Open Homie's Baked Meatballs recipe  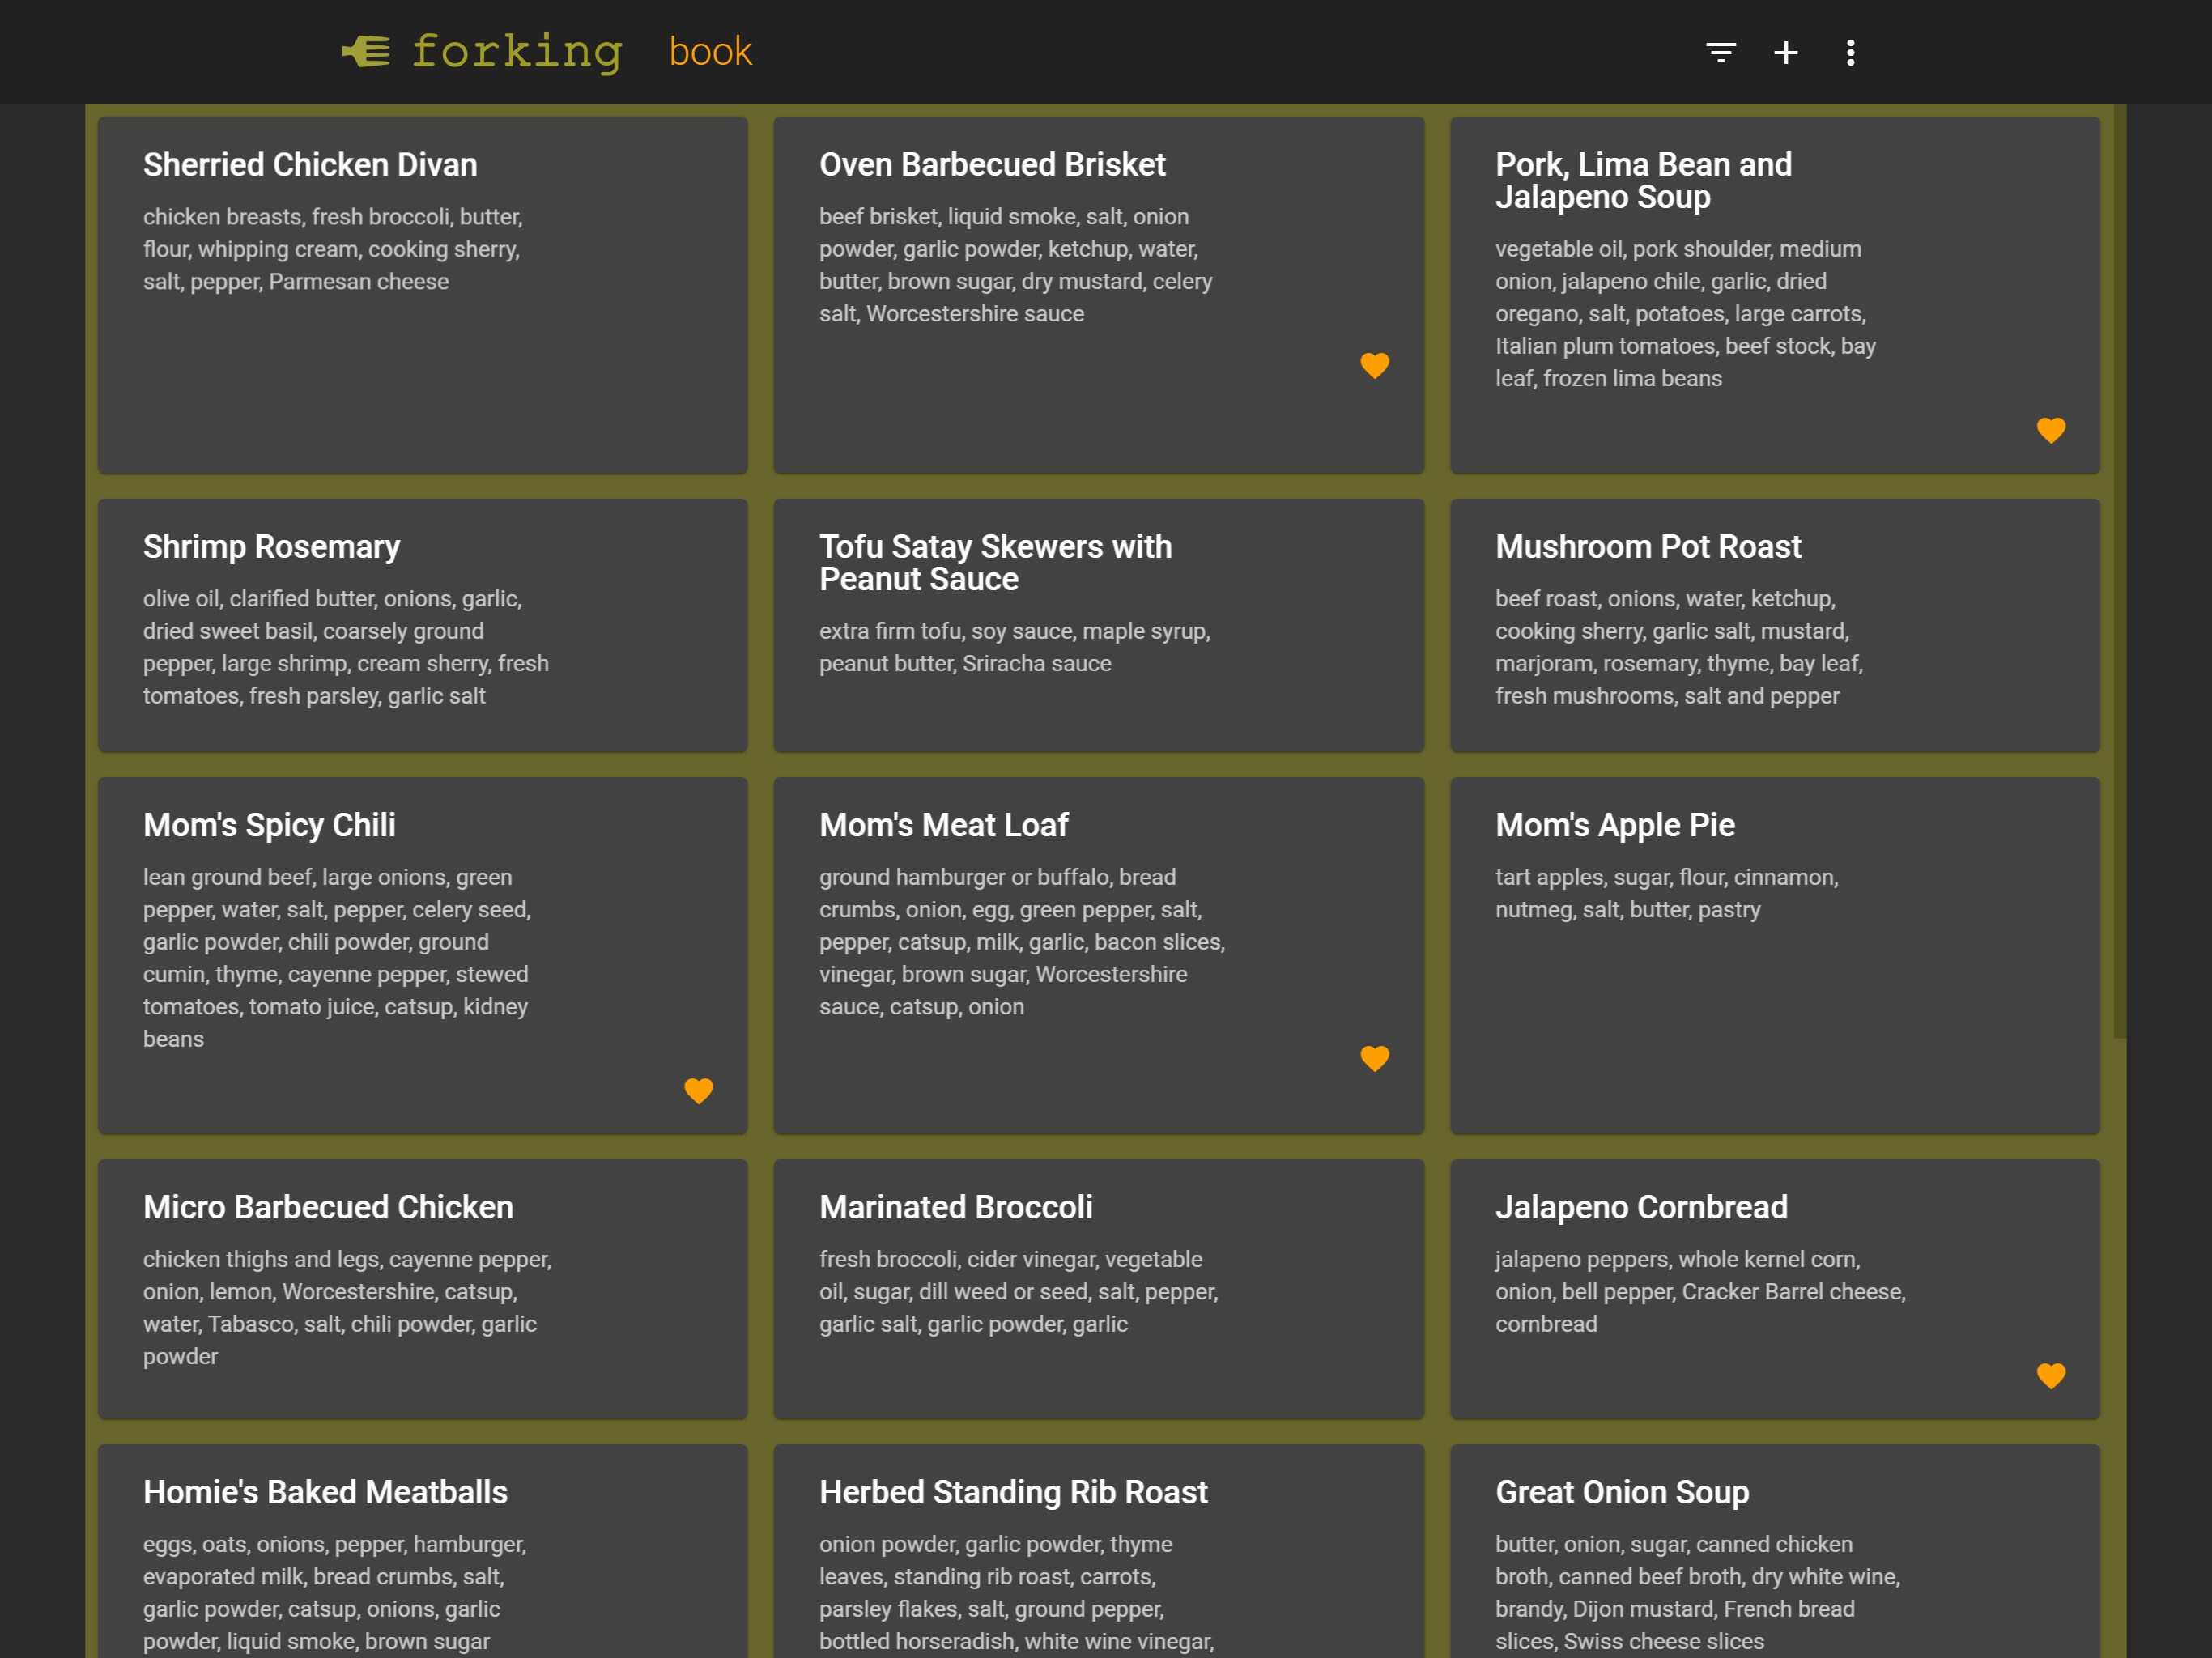[325, 1492]
